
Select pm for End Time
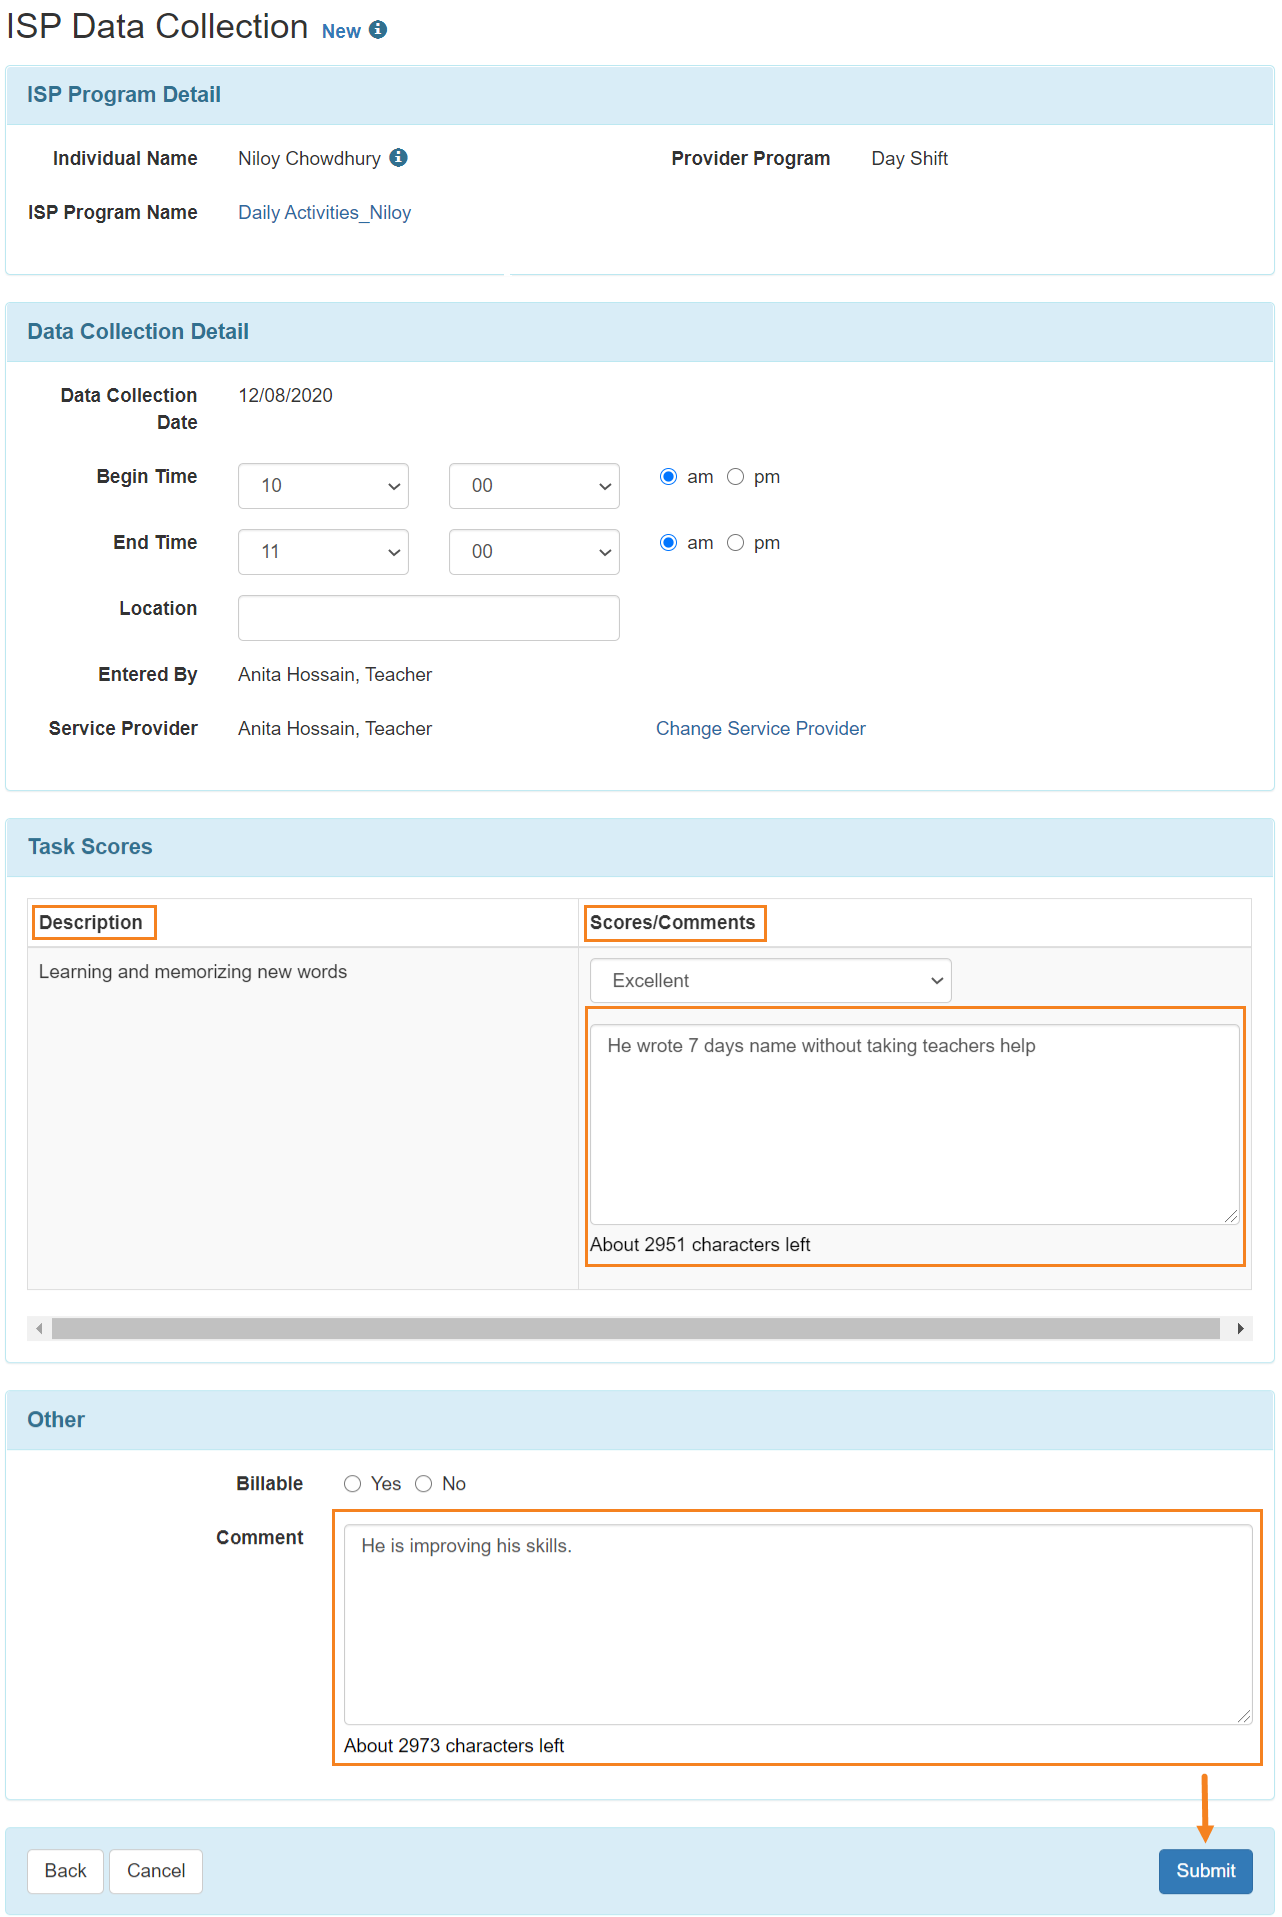735,543
